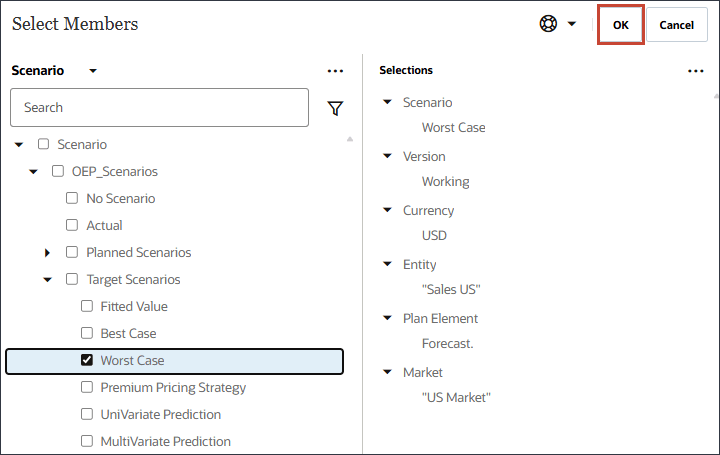The image size is (720, 455).
Task: Click the help lifebuoy icon
Action: coord(548,24)
